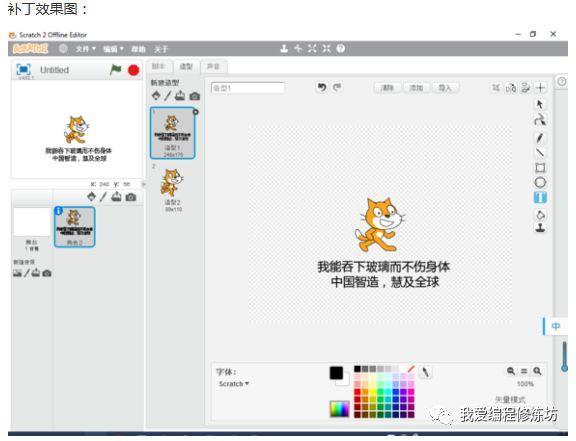This screenshot has width=576, height=441.
Task: Select the Reshape tool
Action: 540,120
